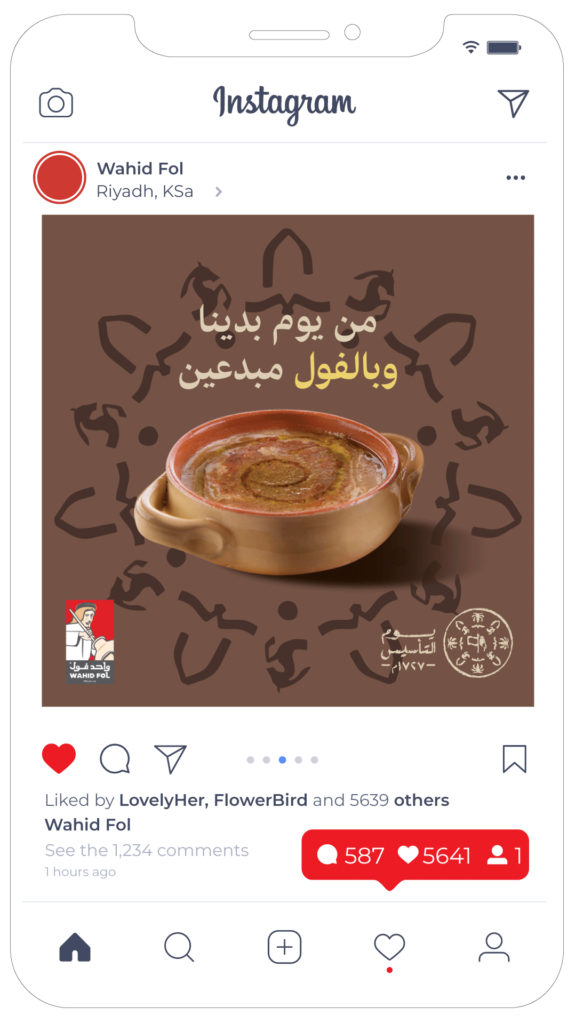Open the camera icon in header
This screenshot has width=576, height=1024.
pyautogui.click(x=56, y=103)
